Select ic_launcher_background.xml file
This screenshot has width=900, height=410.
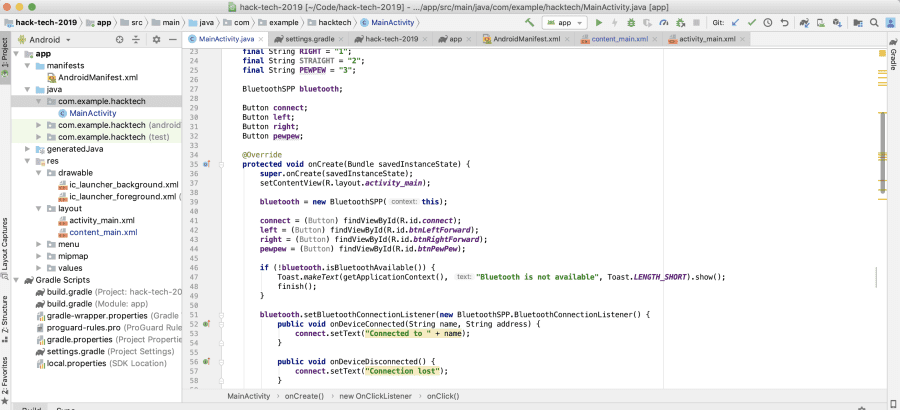[124, 185]
